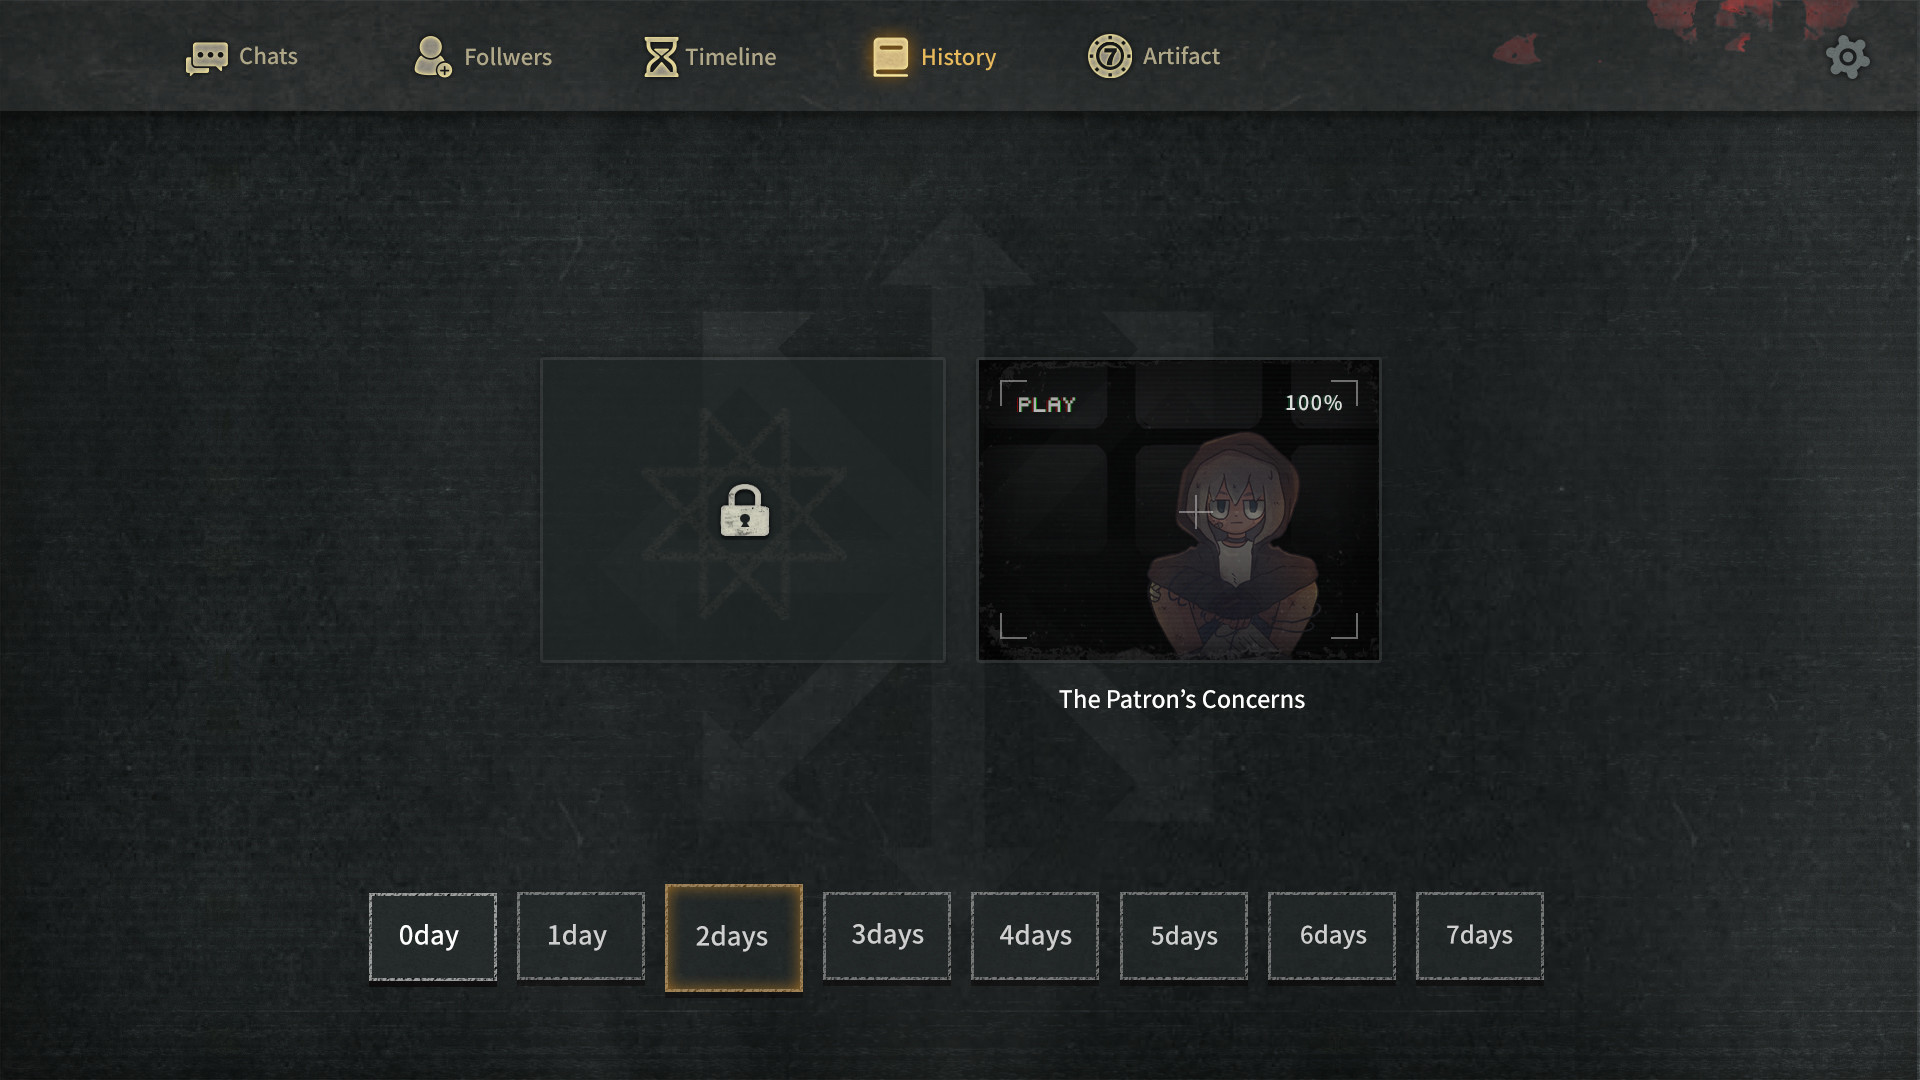Image resolution: width=1920 pixels, height=1080 pixels.
Task: Select the 5days timeline filter
Action: click(x=1183, y=936)
